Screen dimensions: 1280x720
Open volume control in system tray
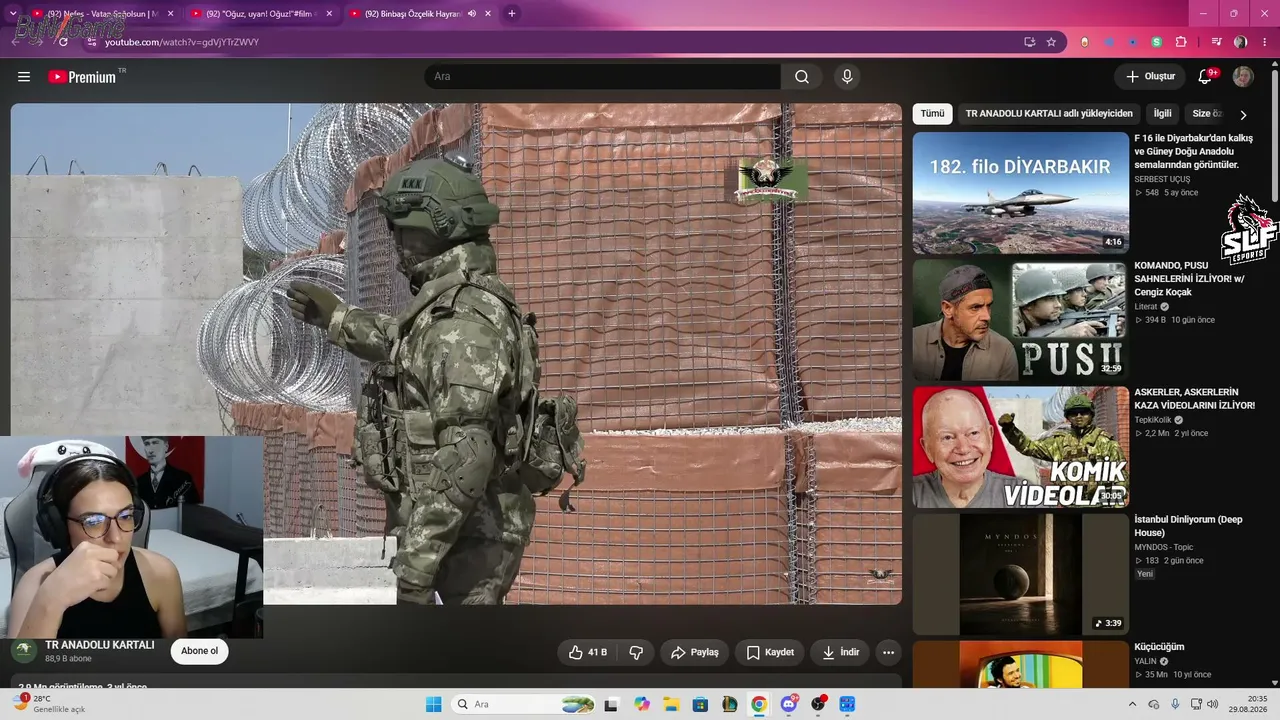pos(1213,704)
